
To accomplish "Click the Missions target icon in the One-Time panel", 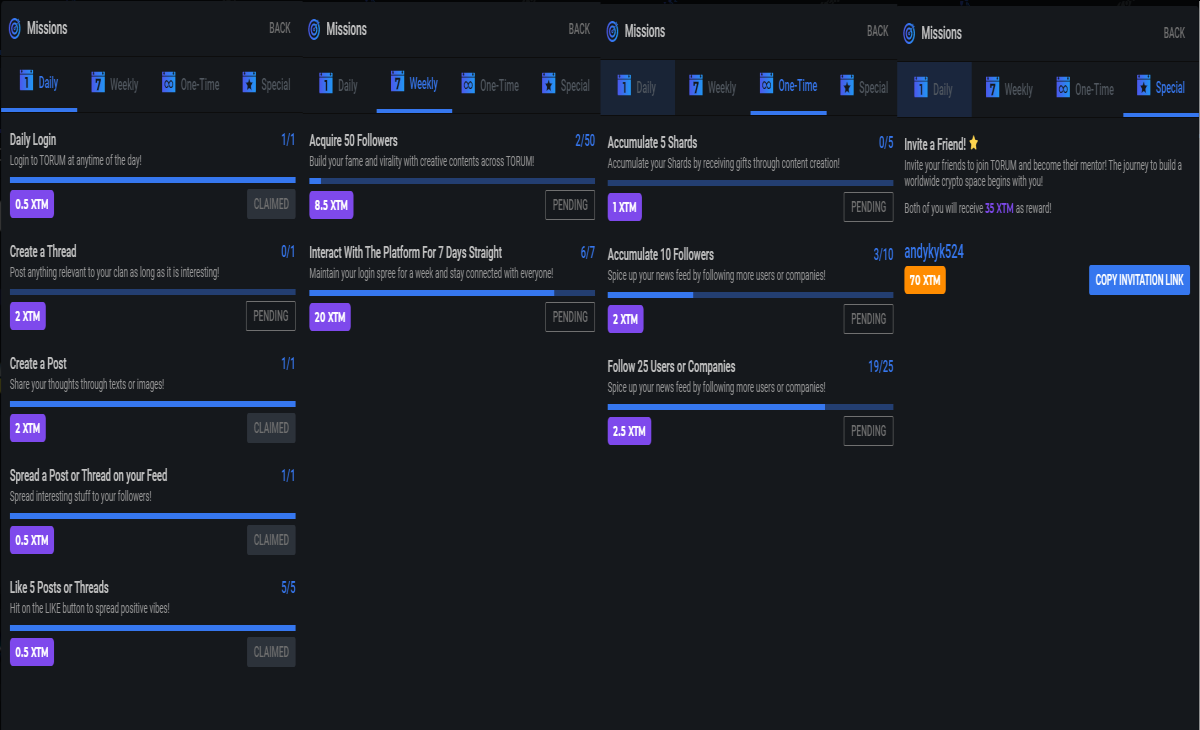I will 612,31.
